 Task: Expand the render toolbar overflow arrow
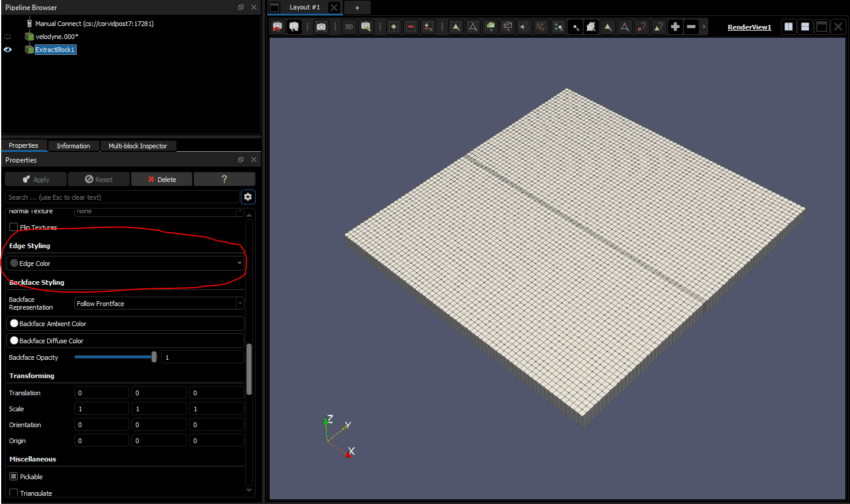tap(704, 27)
